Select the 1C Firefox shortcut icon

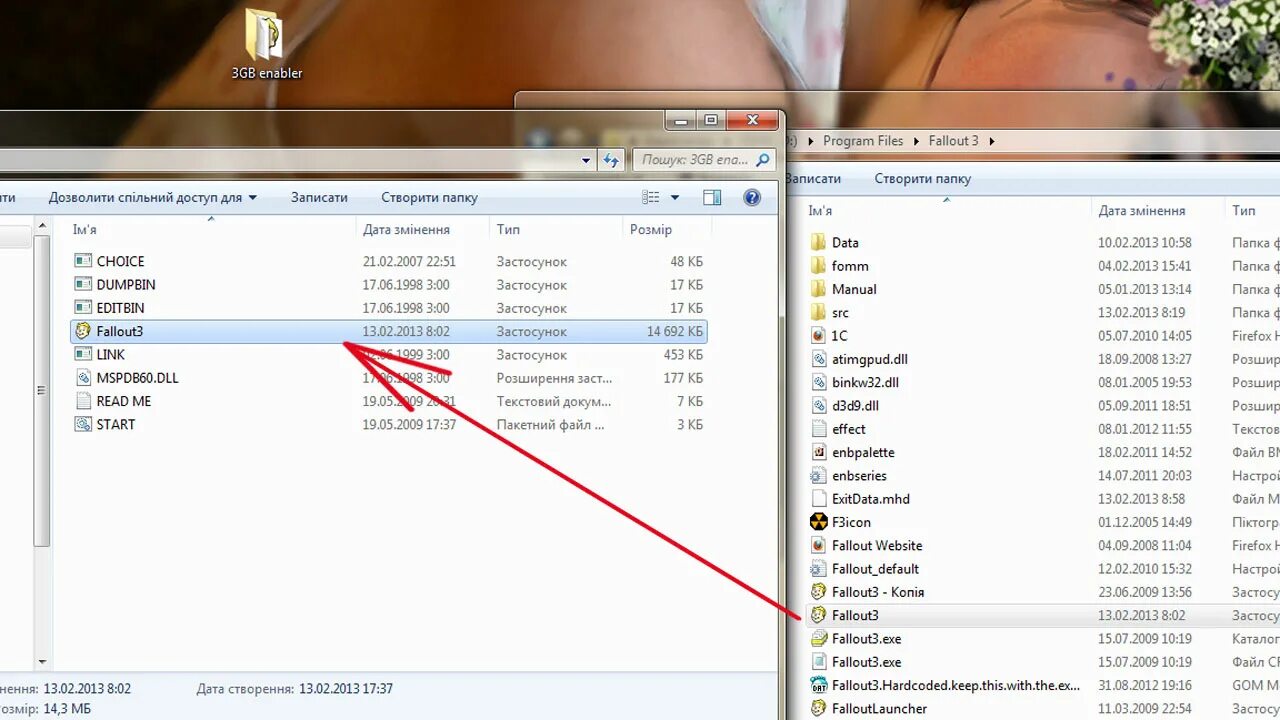tap(818, 336)
